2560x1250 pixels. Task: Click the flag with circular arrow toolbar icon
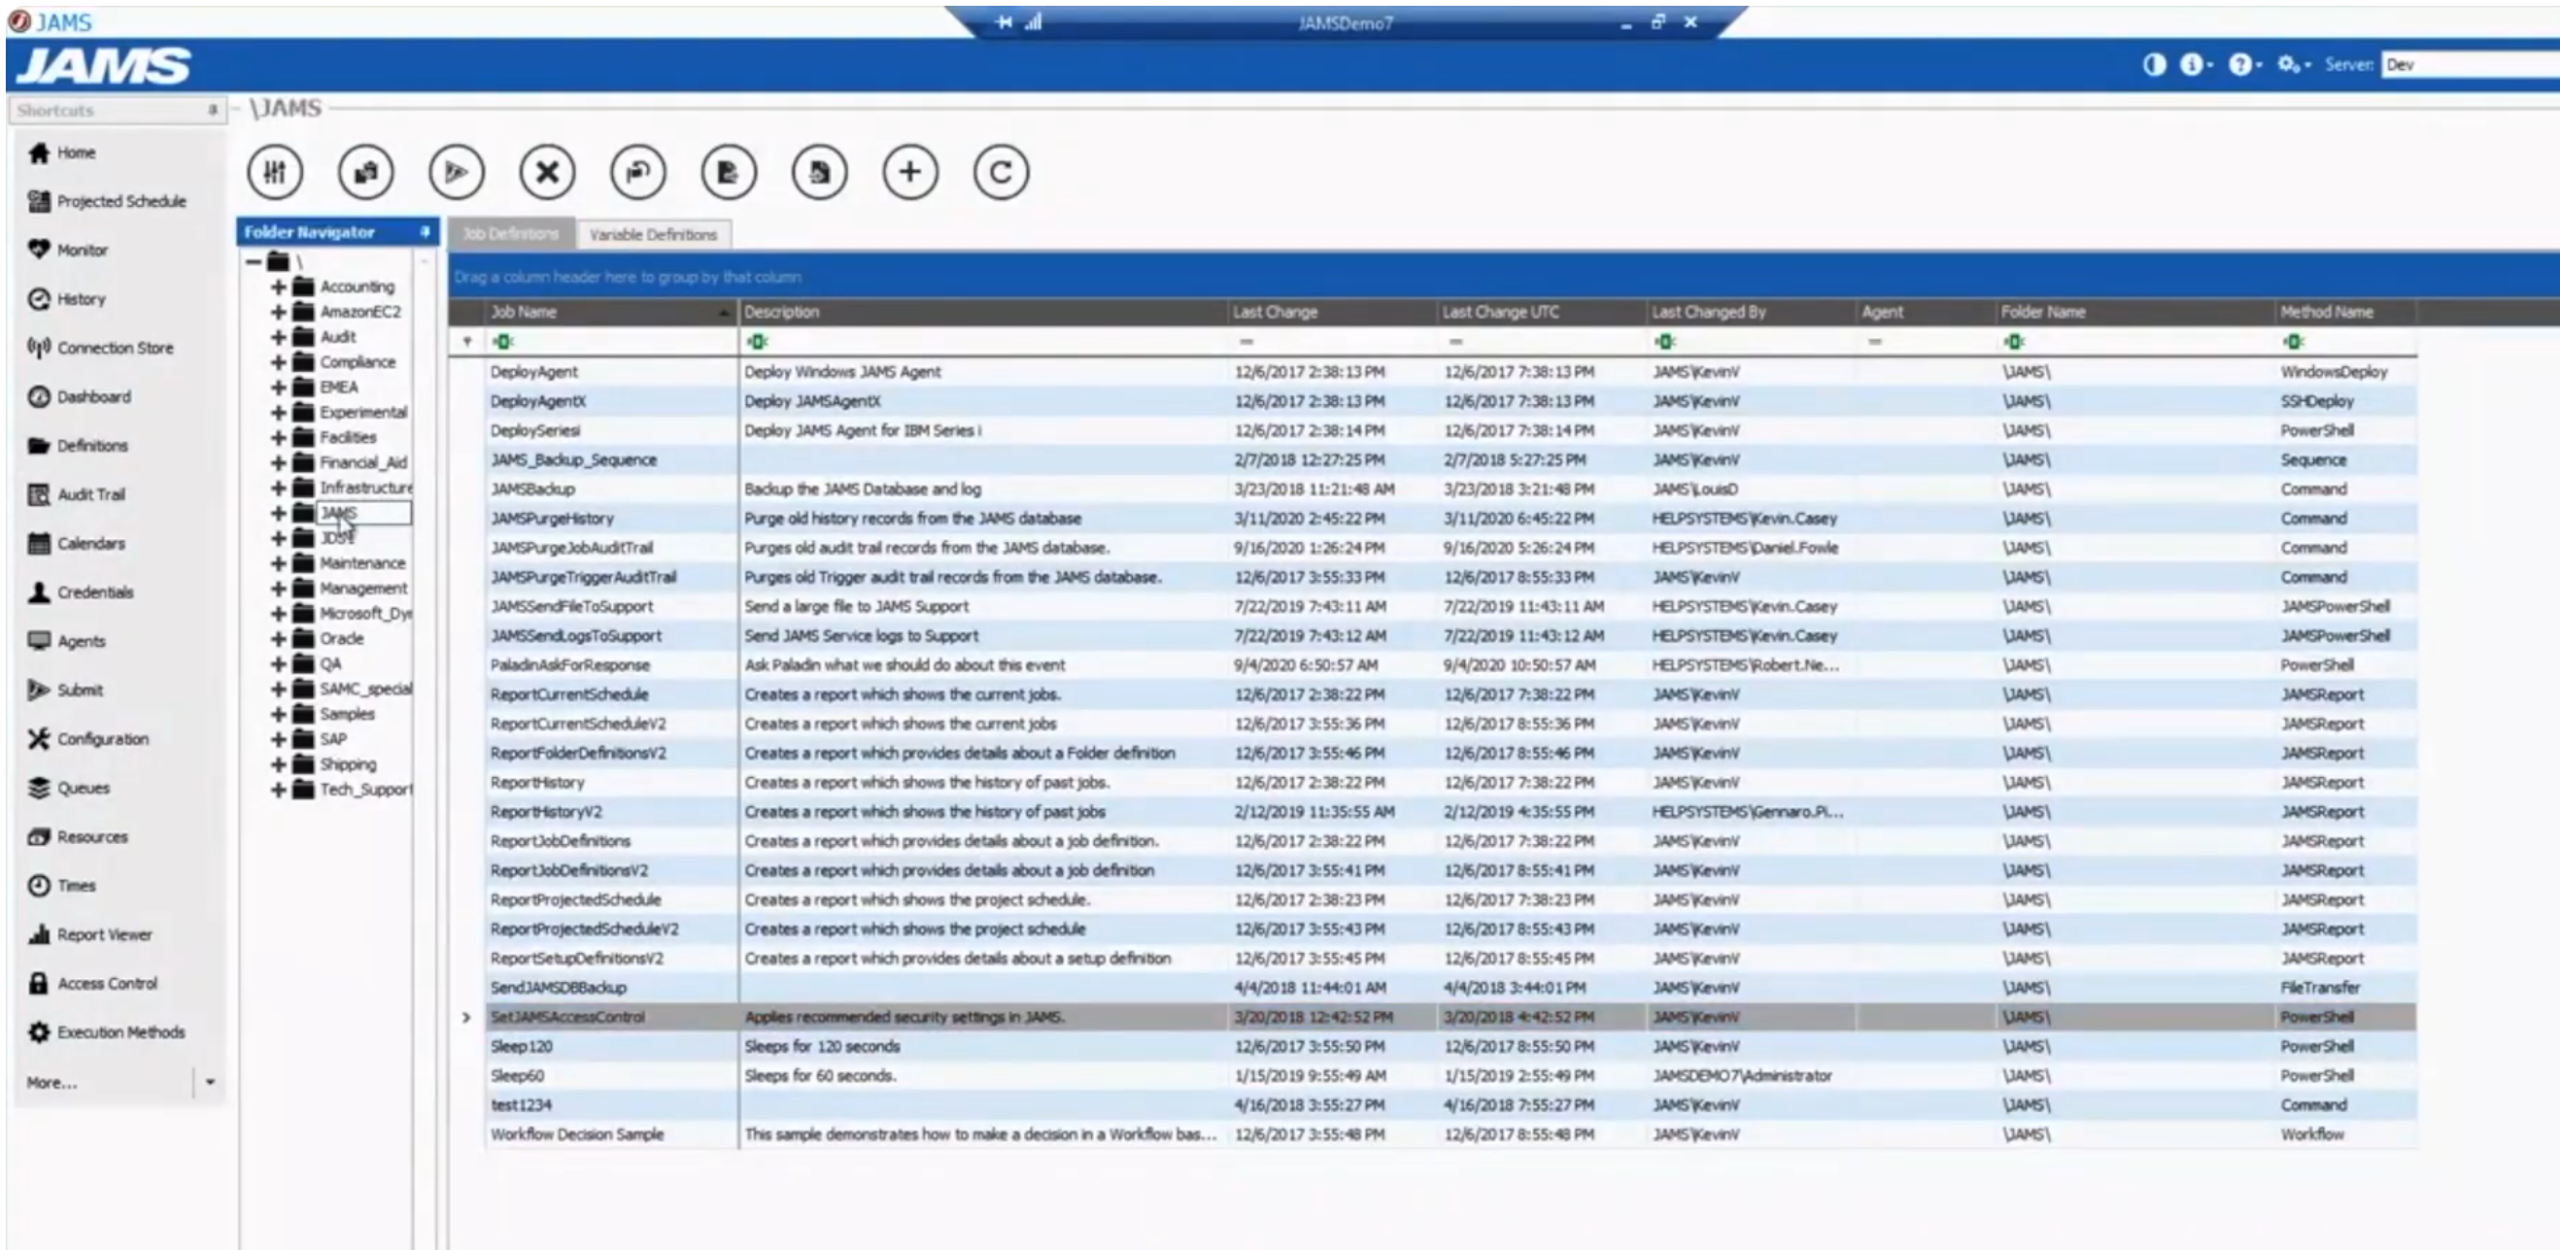coord(638,172)
